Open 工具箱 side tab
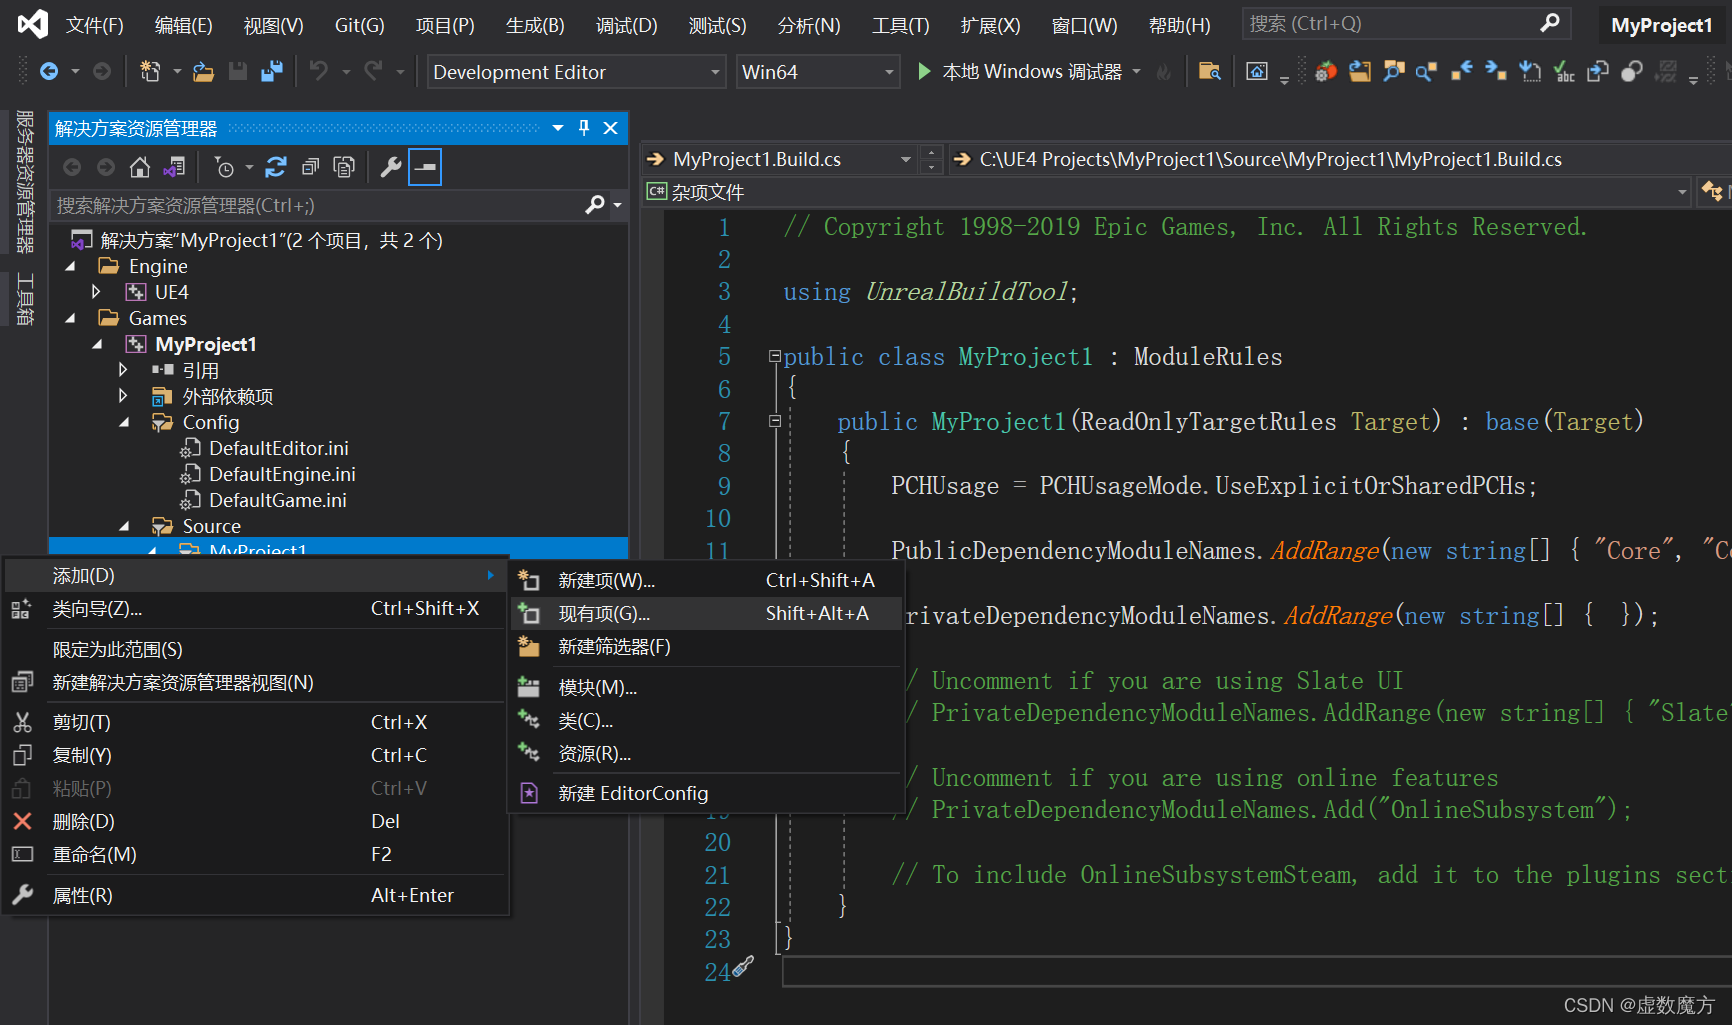1732x1025 pixels. 24,300
